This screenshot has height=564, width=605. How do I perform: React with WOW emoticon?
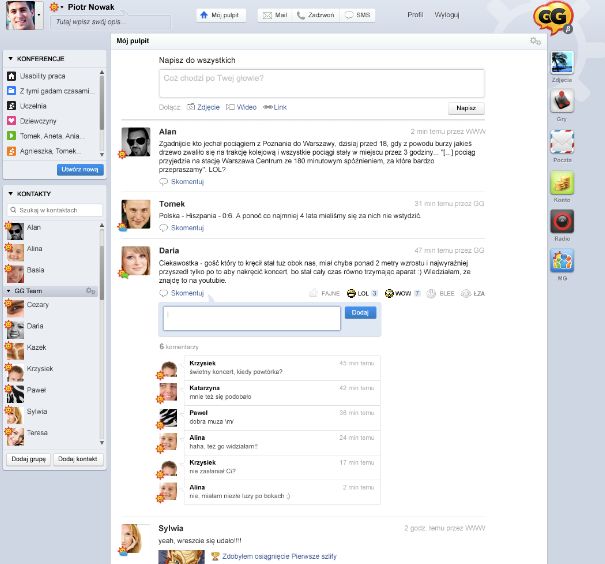pyautogui.click(x=389, y=294)
